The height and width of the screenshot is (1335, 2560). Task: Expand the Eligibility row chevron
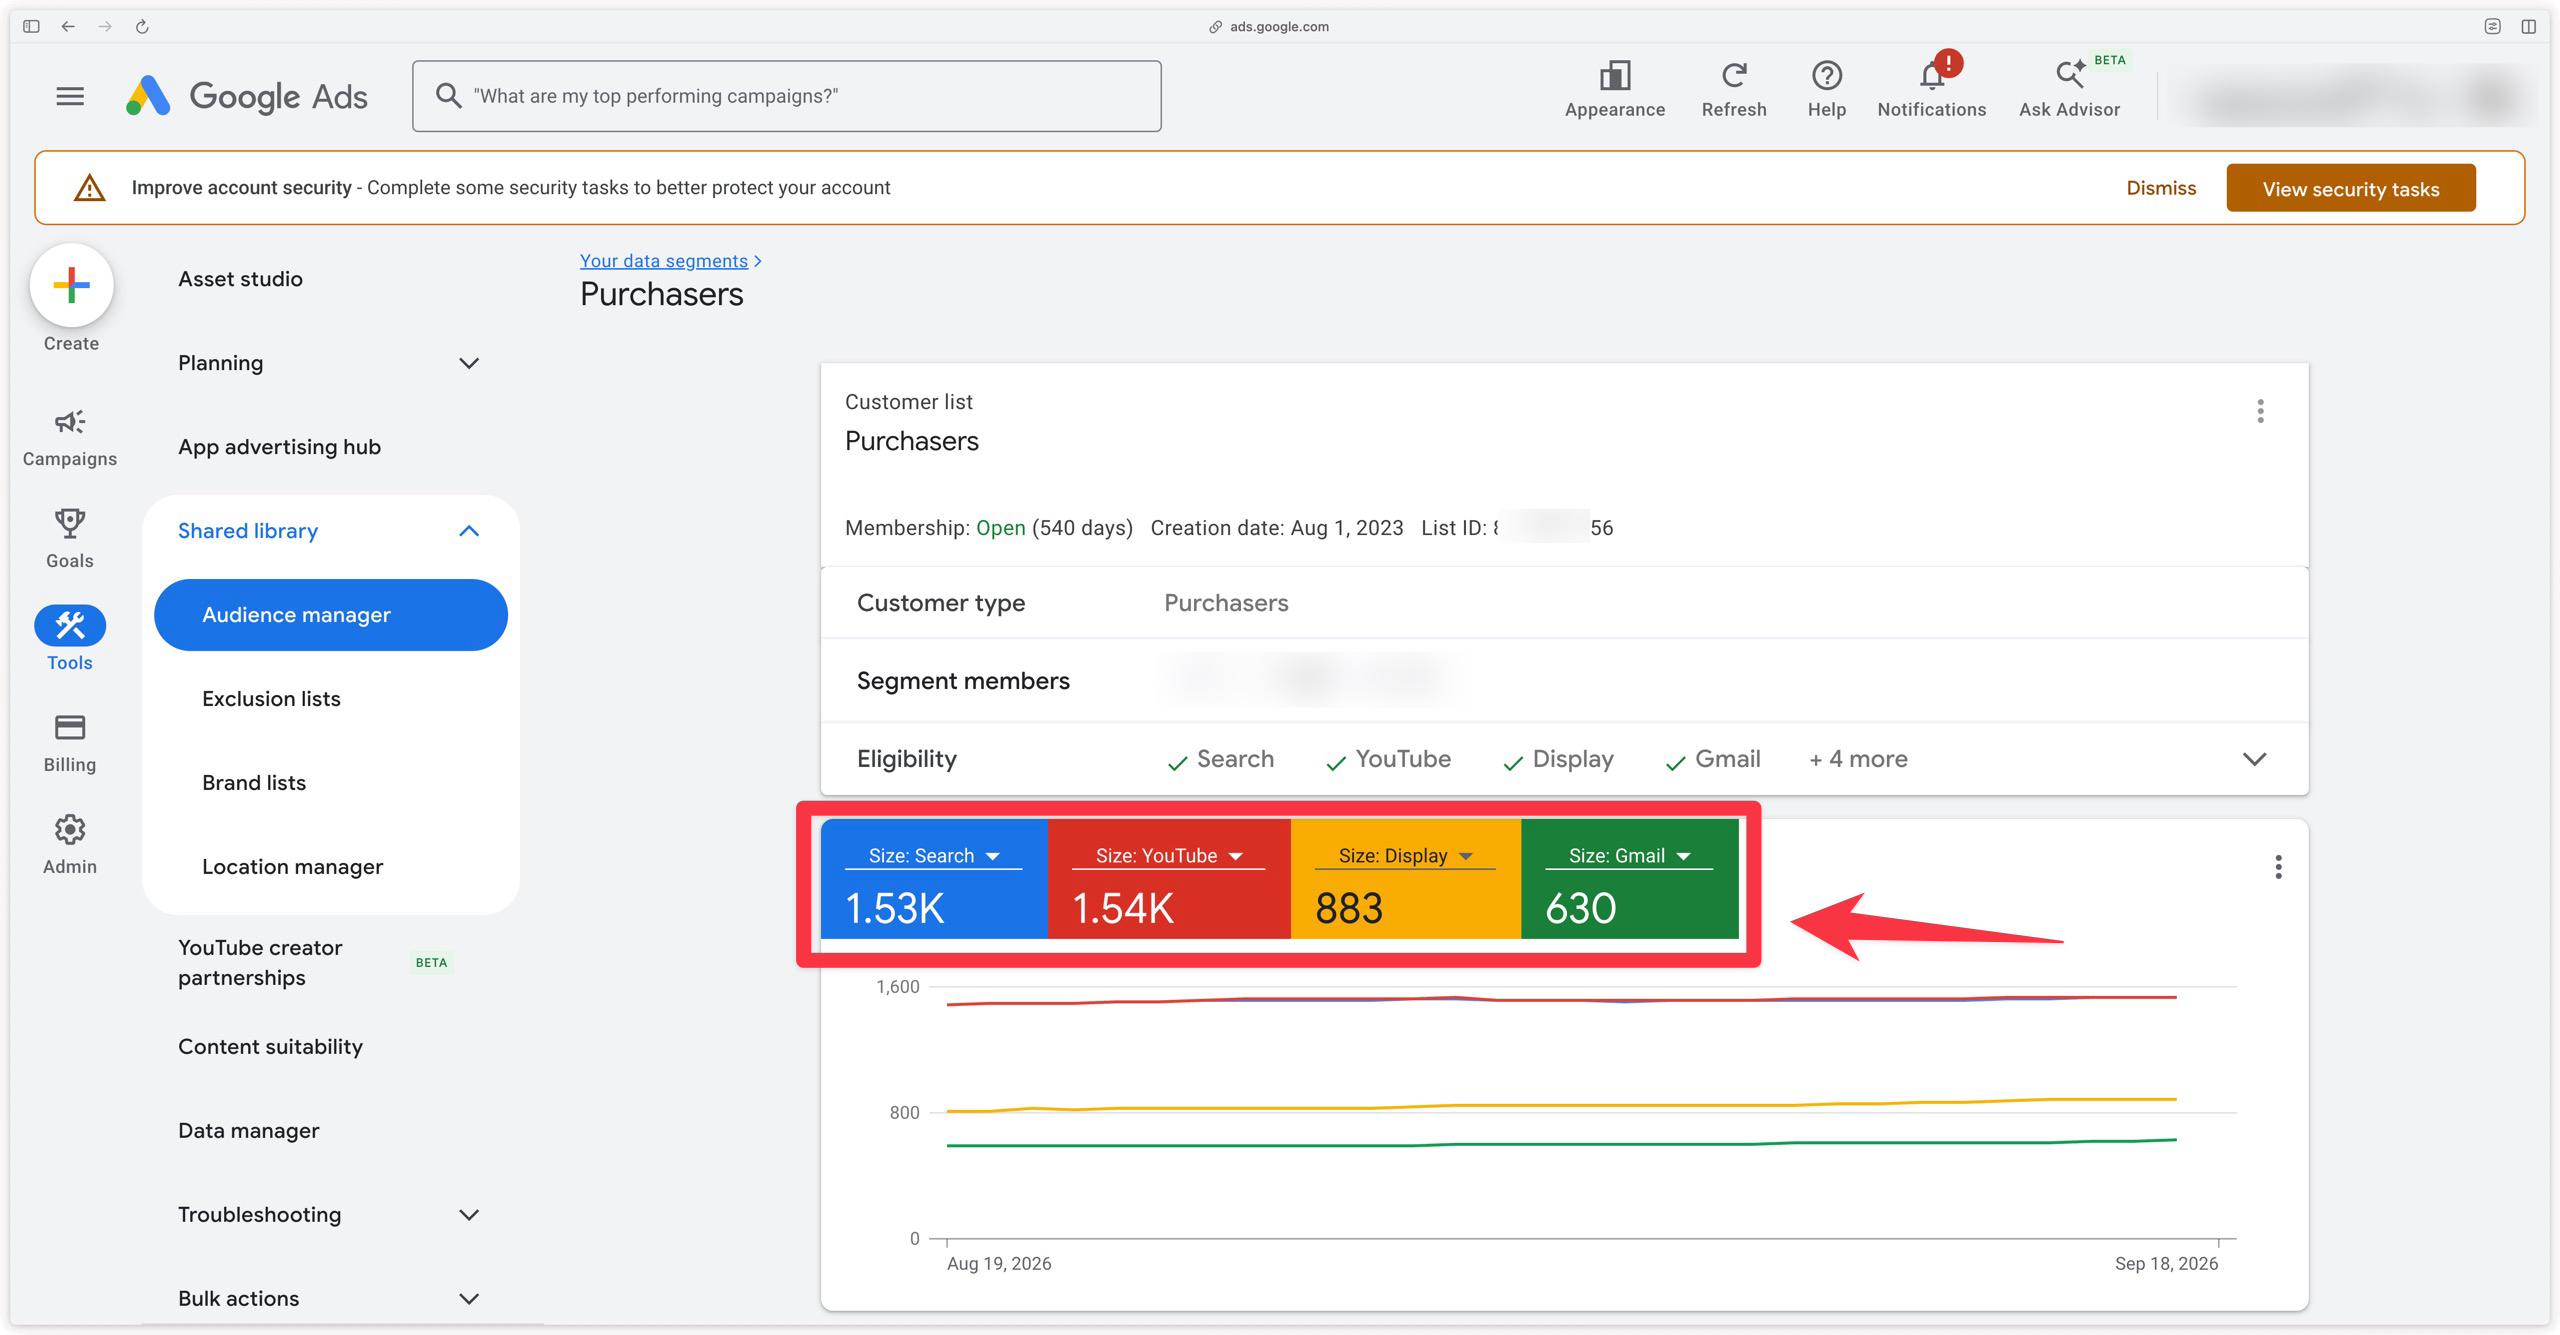tap(2254, 759)
